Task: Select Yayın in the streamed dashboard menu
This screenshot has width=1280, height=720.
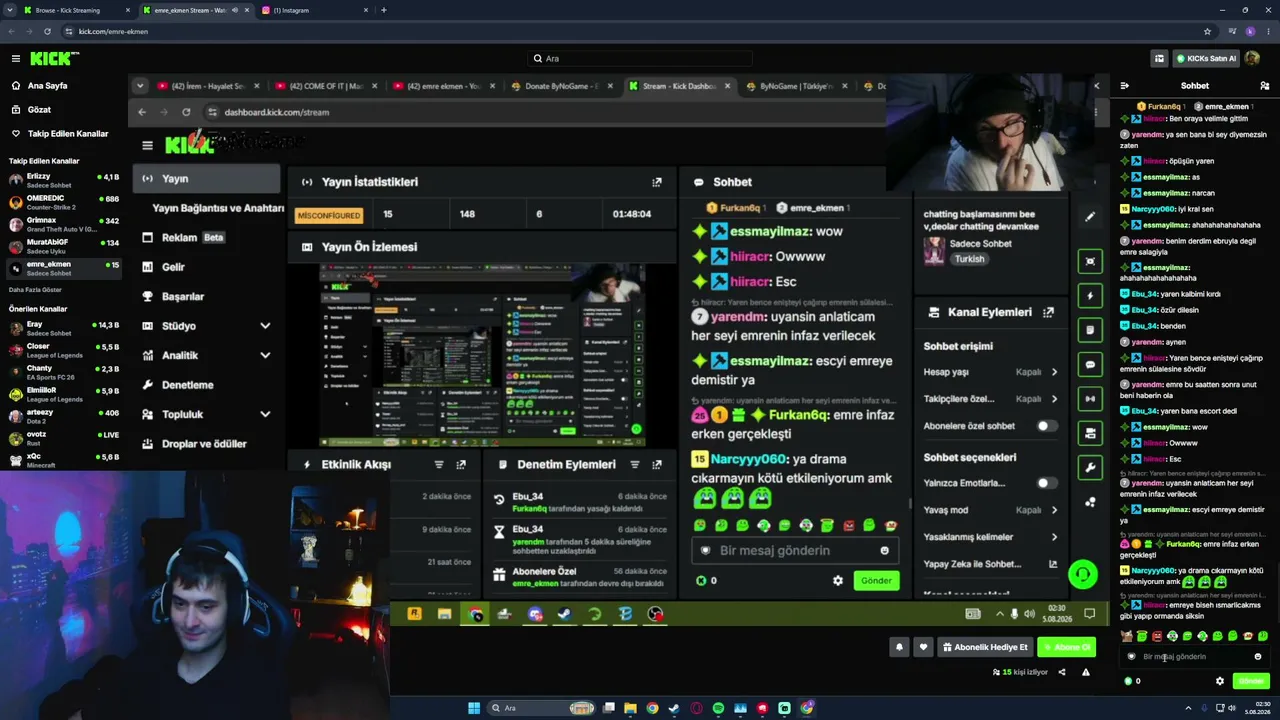Action: click(207, 179)
